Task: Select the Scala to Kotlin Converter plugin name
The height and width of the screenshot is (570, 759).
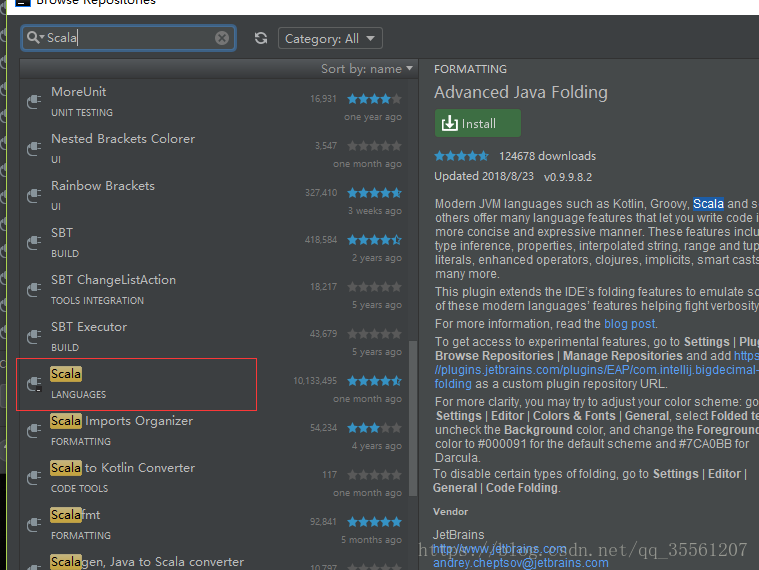Action: coord(122,468)
